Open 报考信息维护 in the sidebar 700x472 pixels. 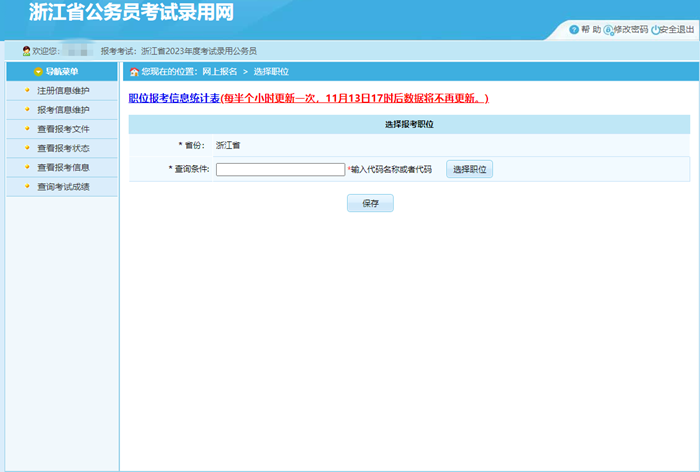coord(63,110)
